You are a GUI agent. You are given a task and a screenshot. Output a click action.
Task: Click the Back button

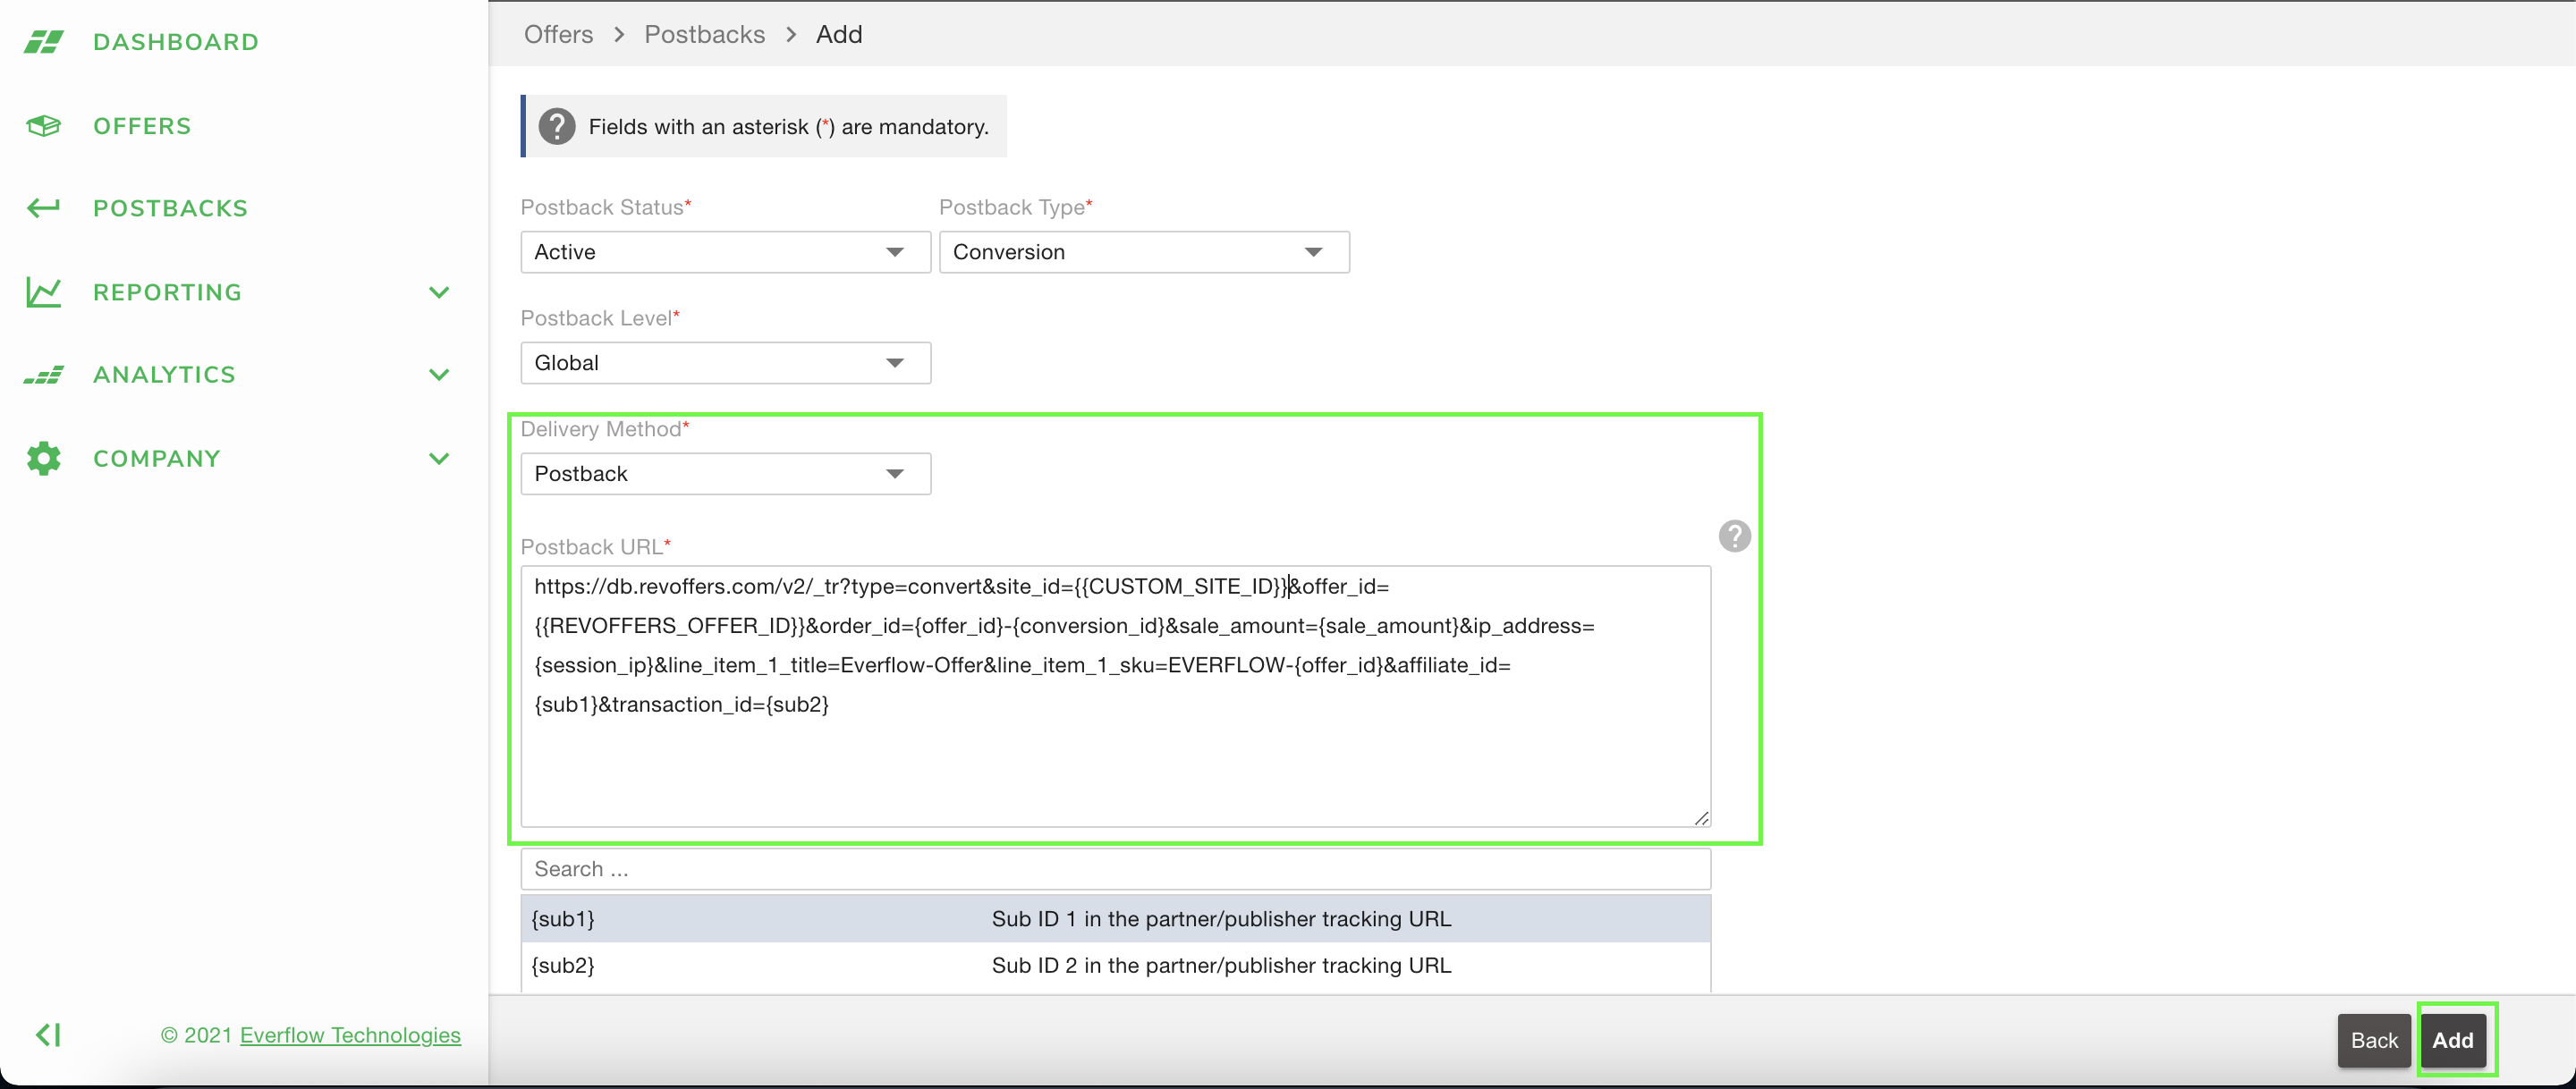coord(2373,1040)
